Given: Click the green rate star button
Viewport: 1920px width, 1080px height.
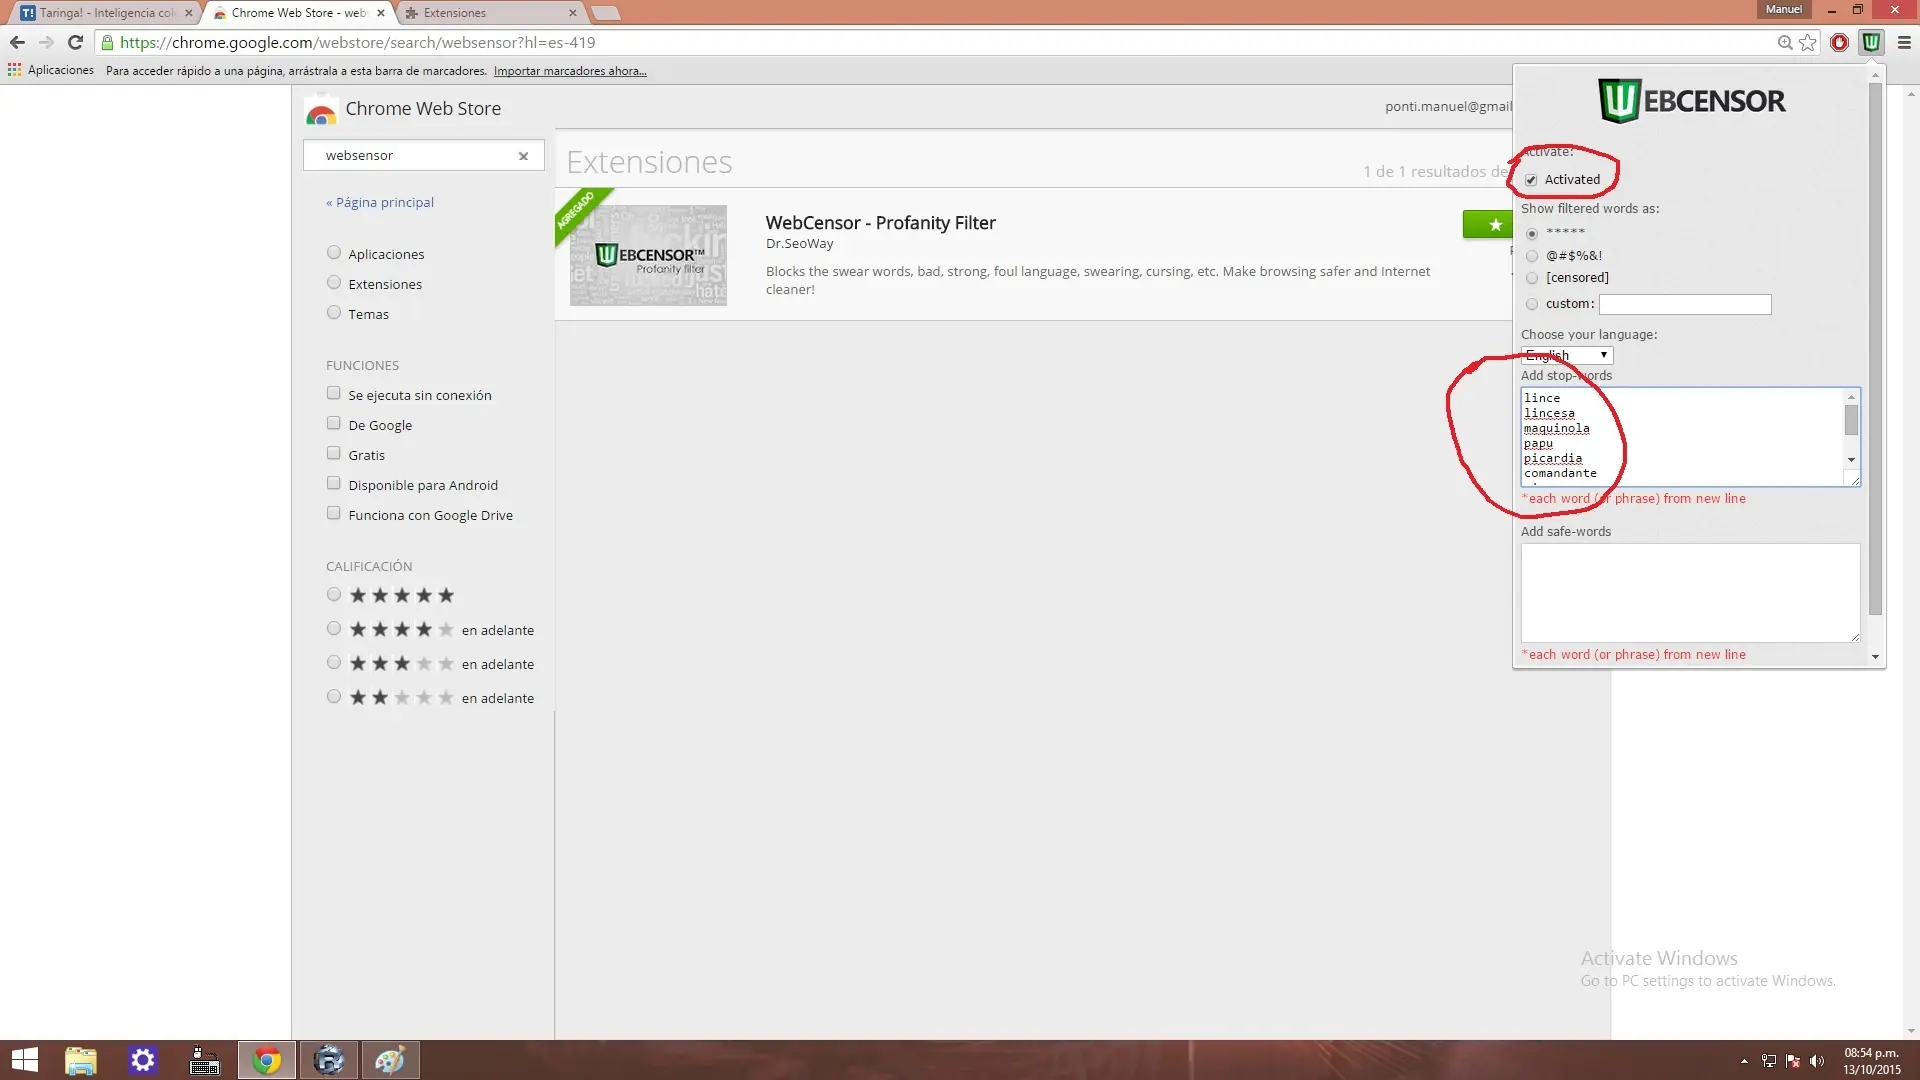Looking at the screenshot, I should (1487, 225).
